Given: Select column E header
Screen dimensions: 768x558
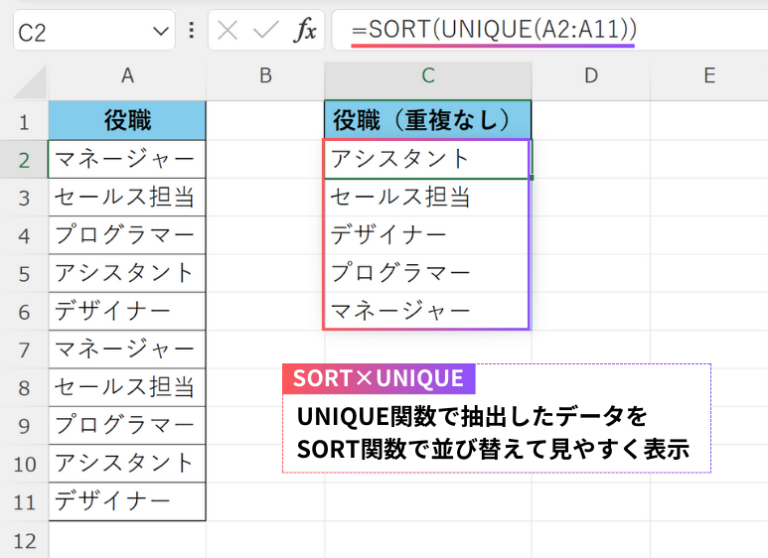Looking at the screenshot, I should (x=709, y=76).
